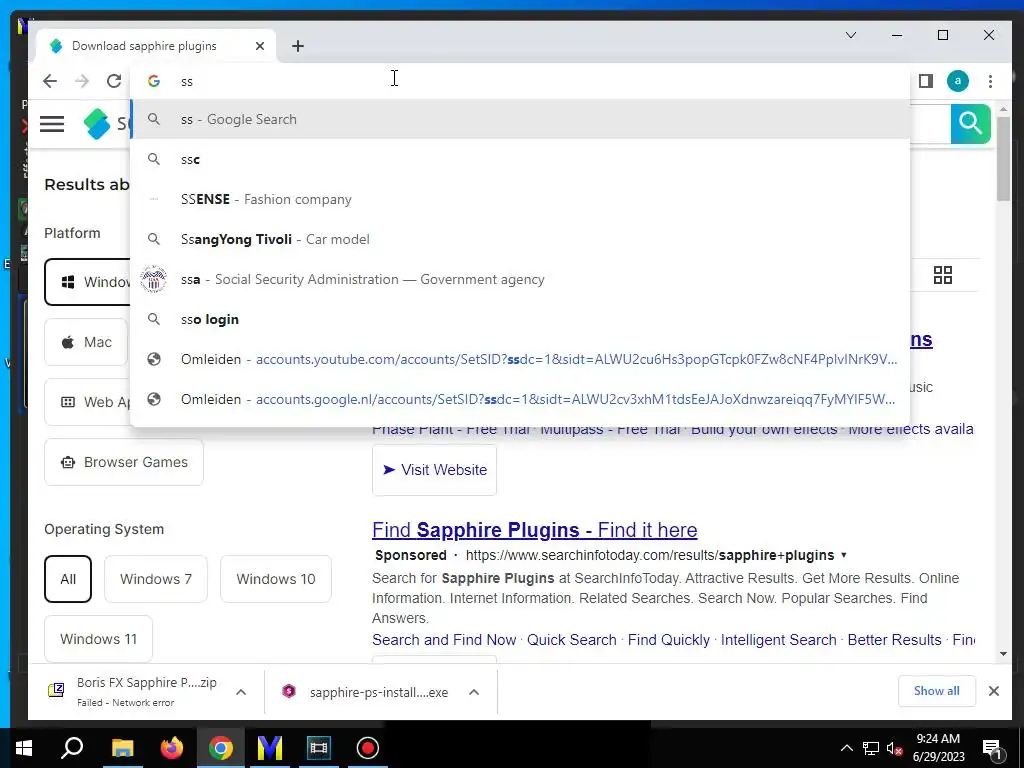
Task: Go back to the previous page
Action: (x=50, y=81)
